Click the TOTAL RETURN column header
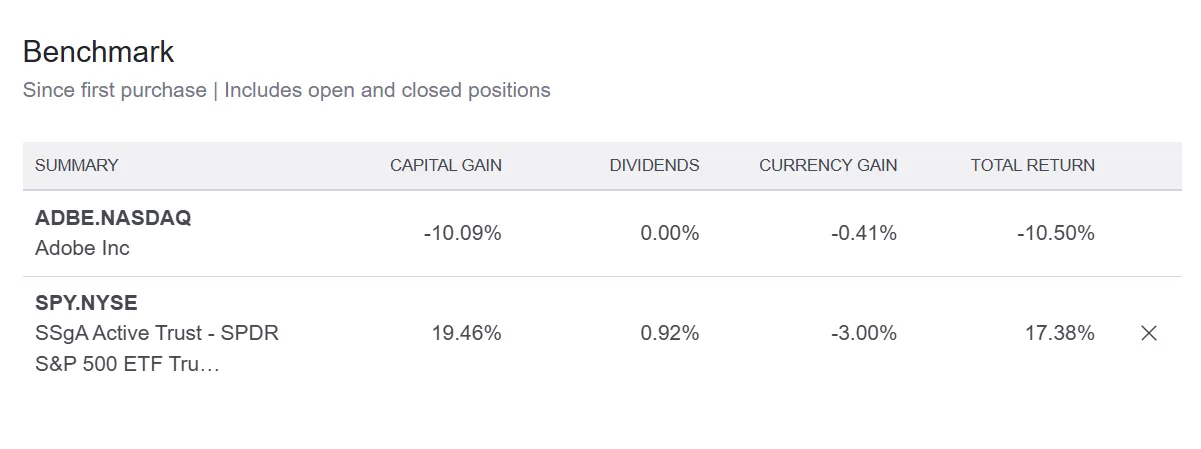Image resolution: width=1201 pixels, height=449 pixels. click(1032, 165)
